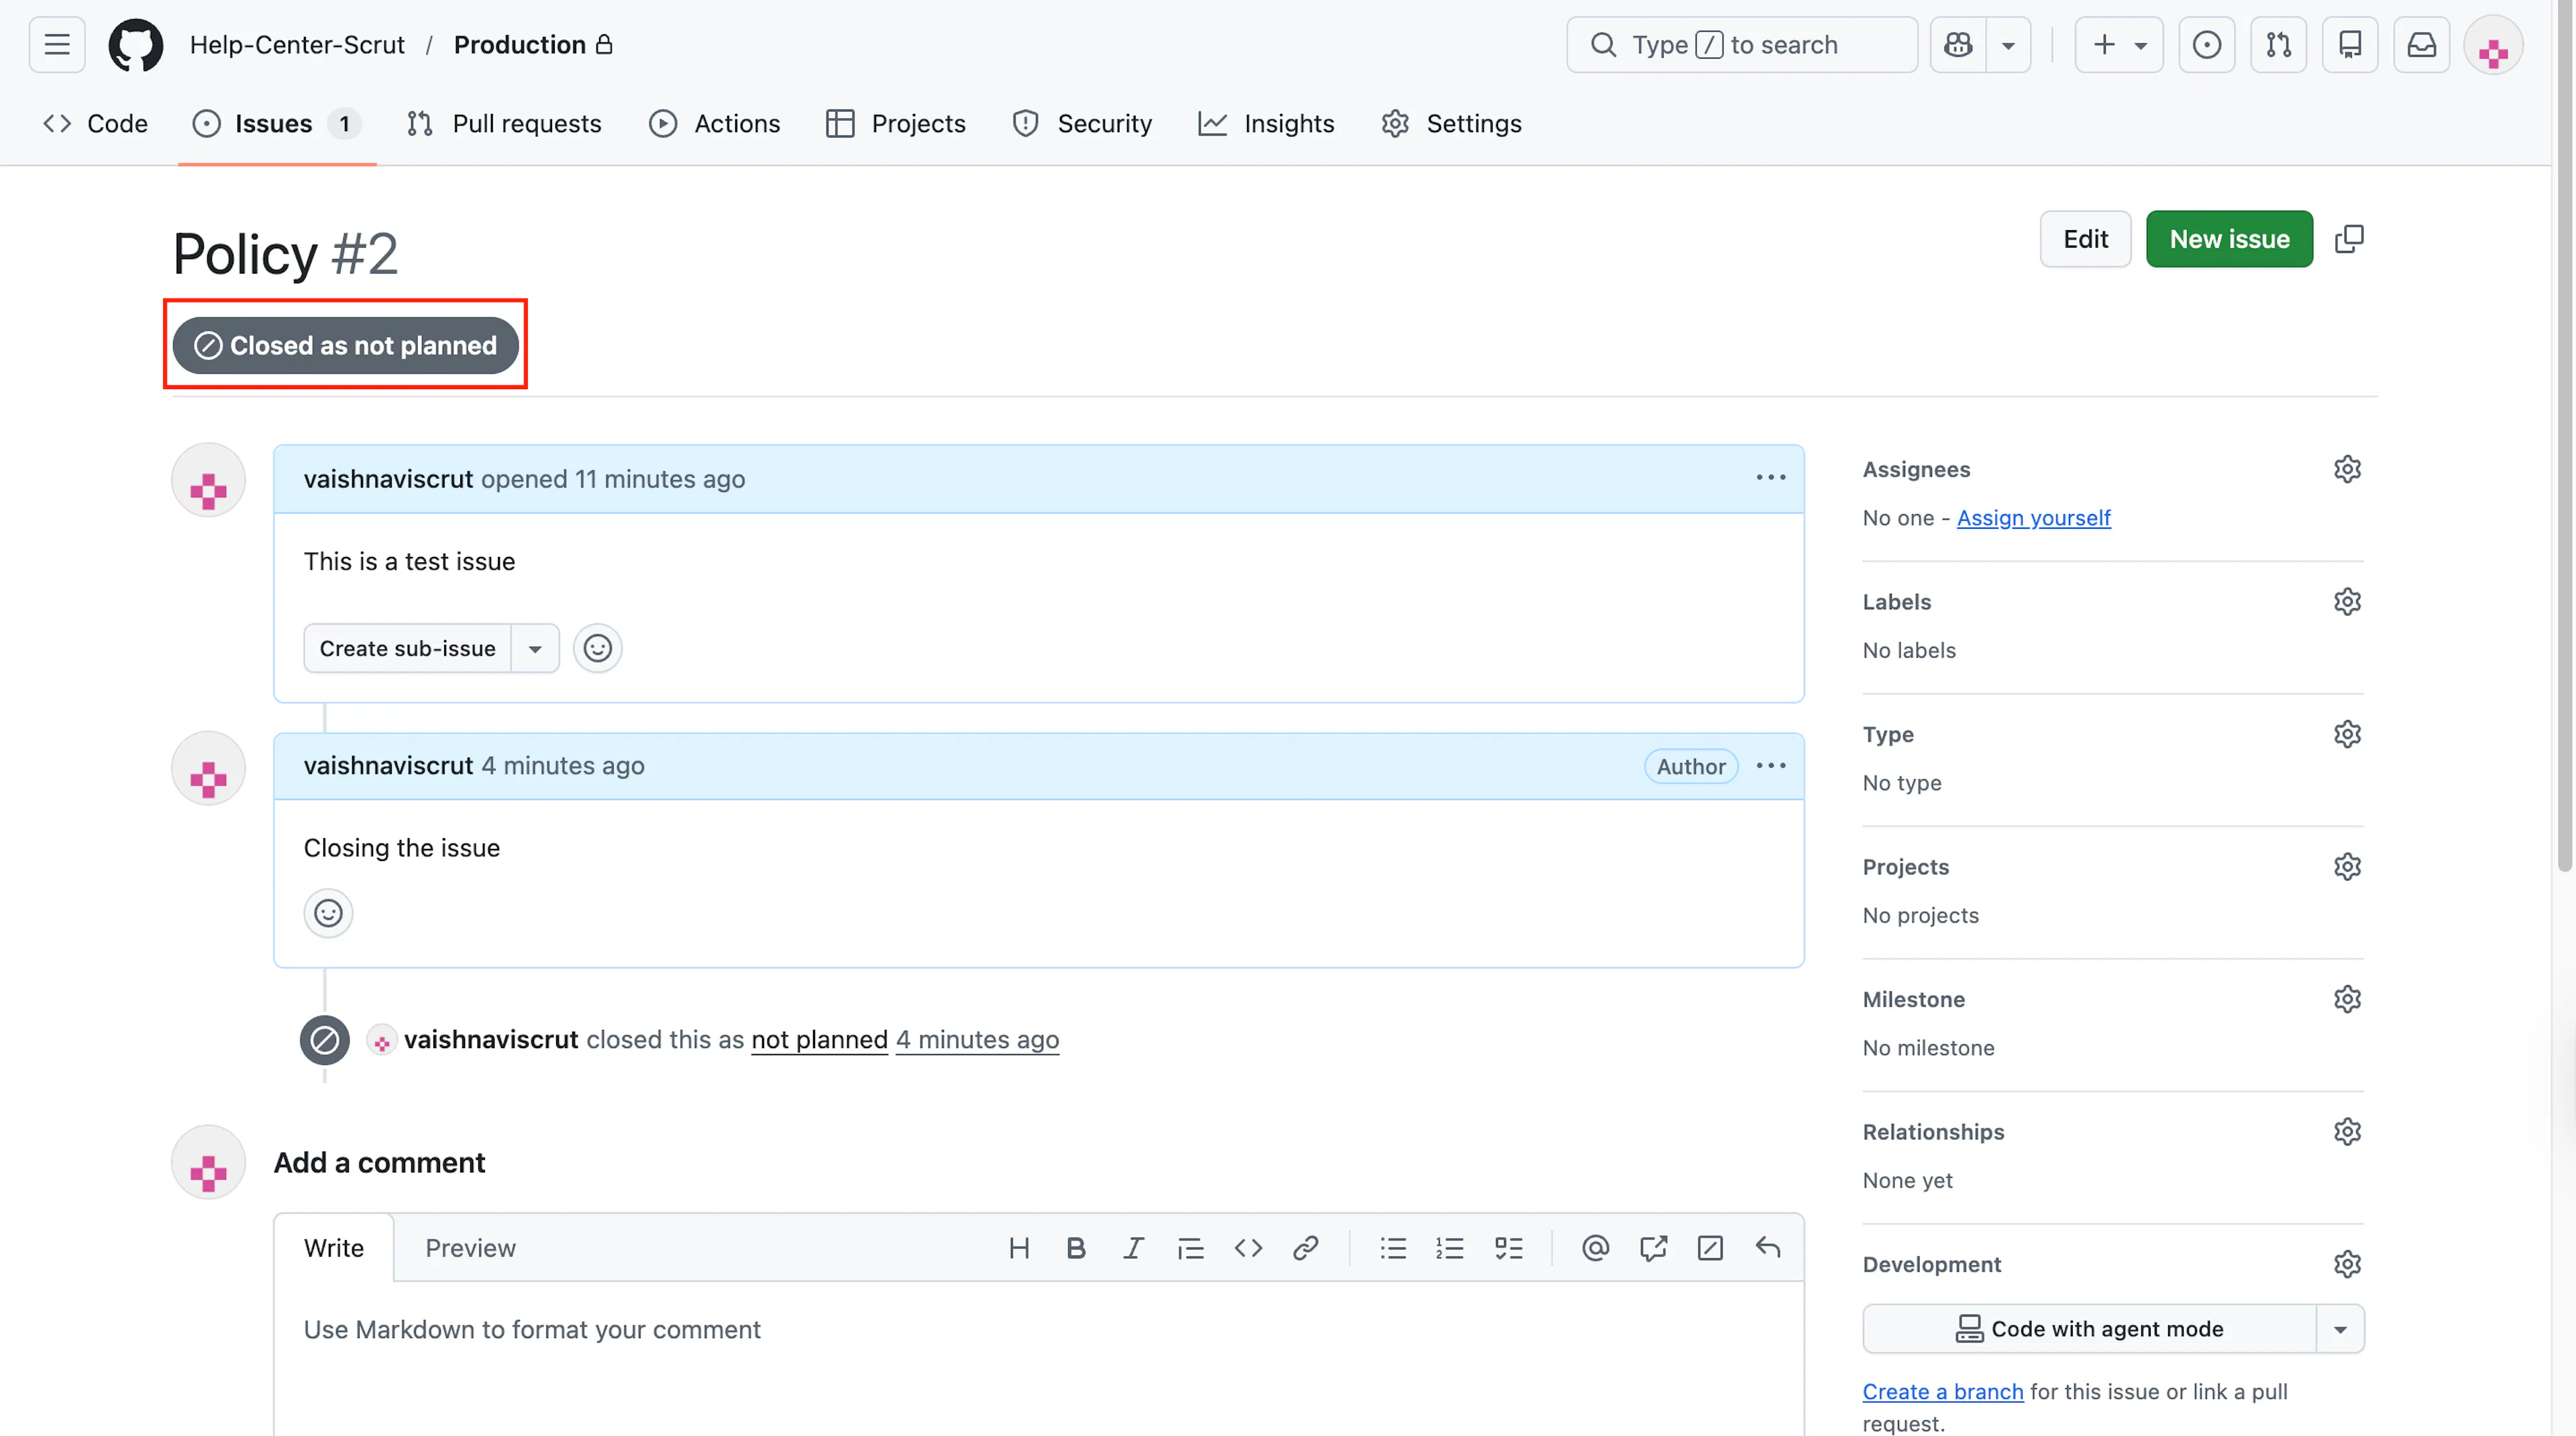Image resolution: width=2576 pixels, height=1436 pixels.
Task: Expand the Create sub-issue dropdown arrow
Action: [x=535, y=649]
